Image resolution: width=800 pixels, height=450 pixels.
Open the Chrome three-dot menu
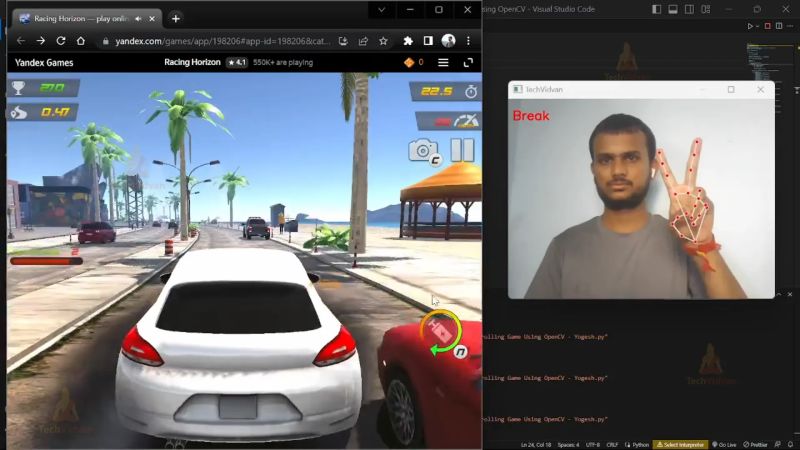[468, 41]
